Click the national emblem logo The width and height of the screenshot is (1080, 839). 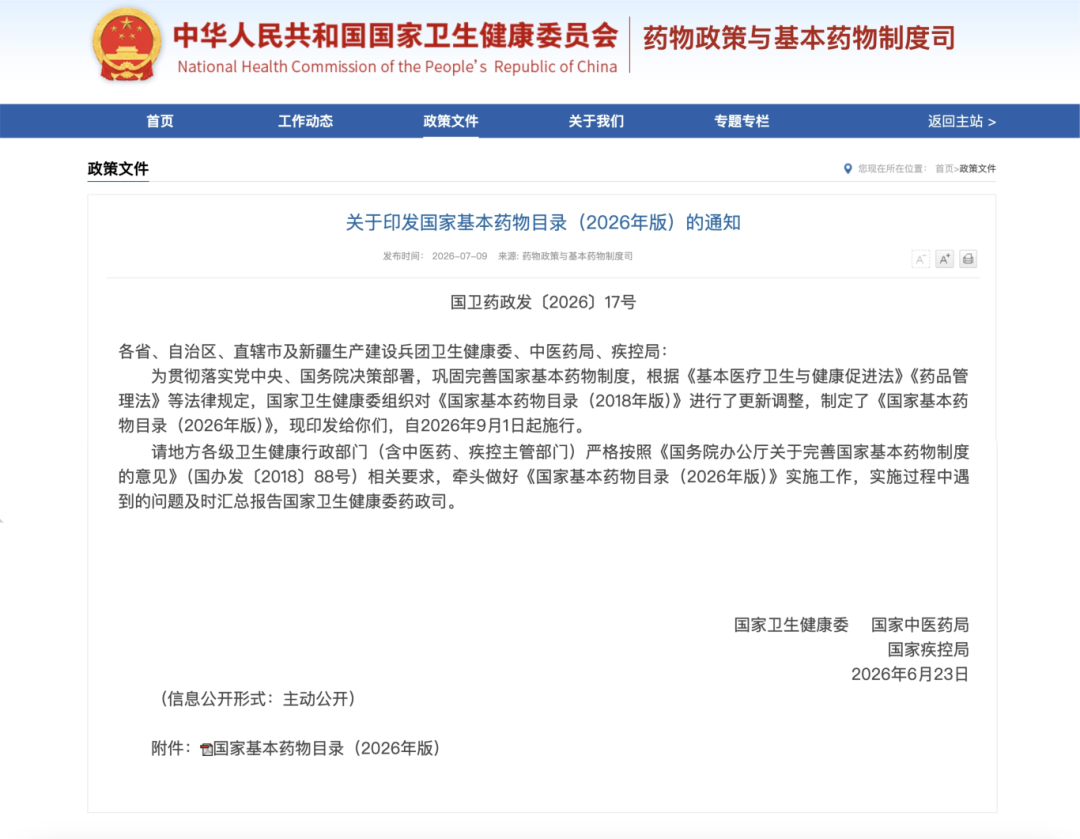tap(127, 45)
